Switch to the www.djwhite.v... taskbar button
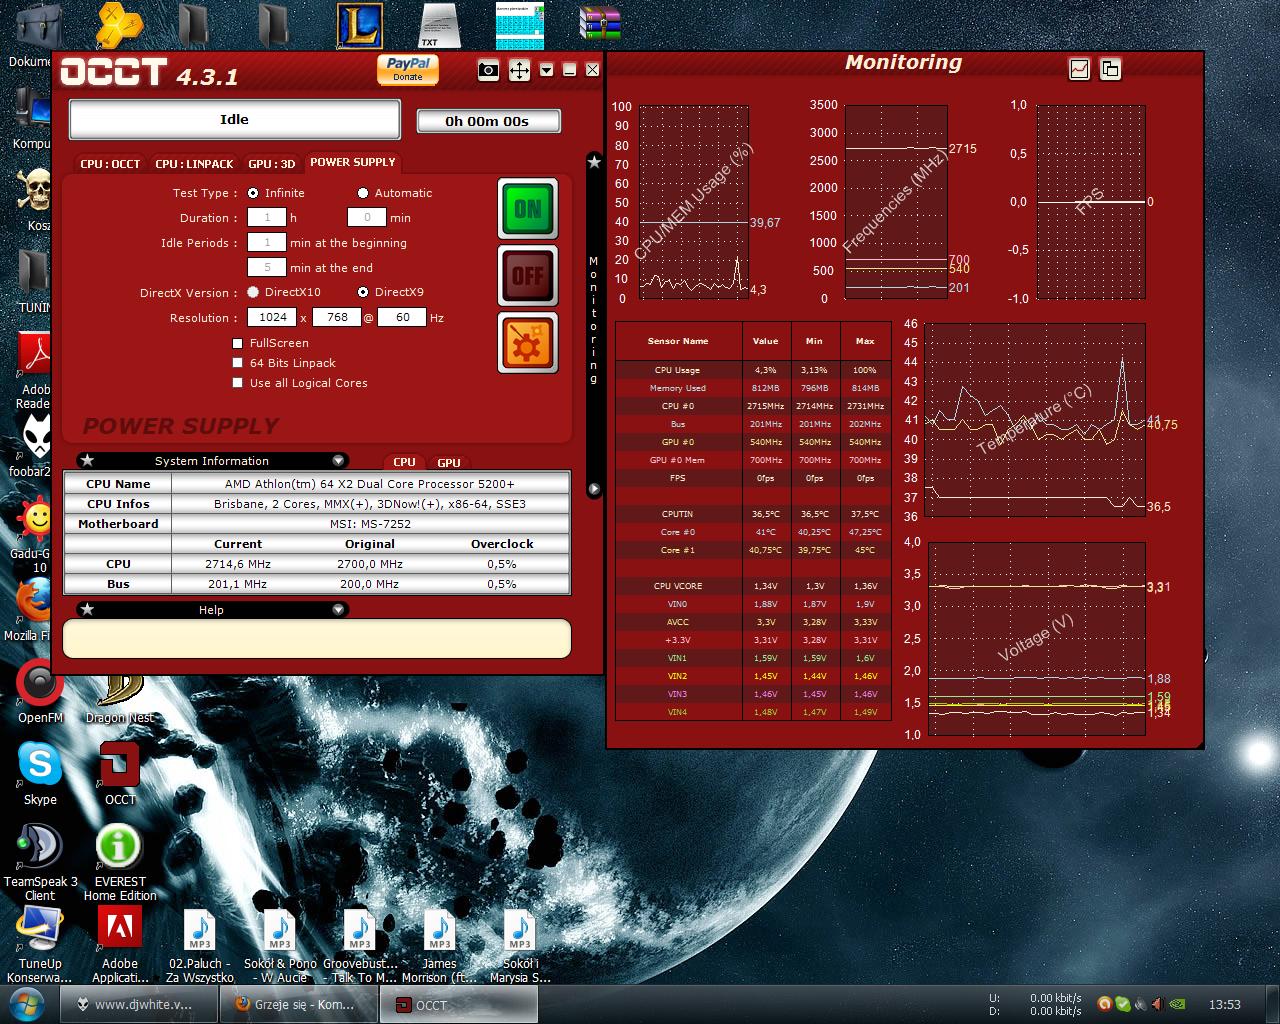Screen dimensions: 1280x1024 137,1004
